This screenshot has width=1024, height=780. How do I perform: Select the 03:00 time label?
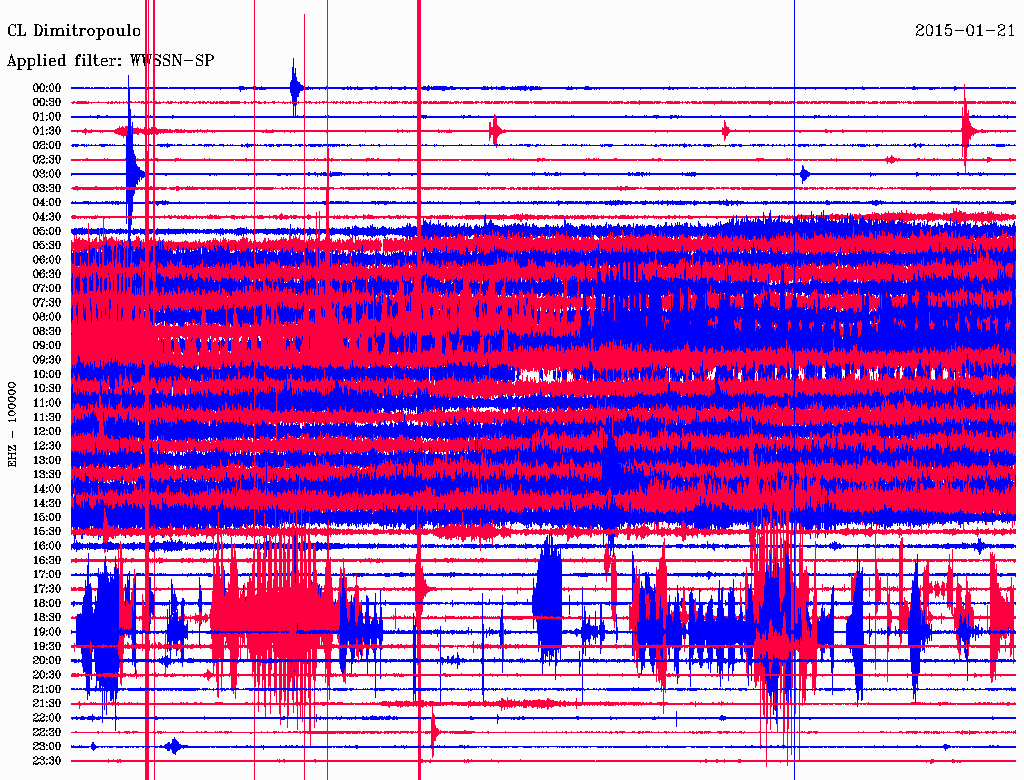tap(47, 174)
